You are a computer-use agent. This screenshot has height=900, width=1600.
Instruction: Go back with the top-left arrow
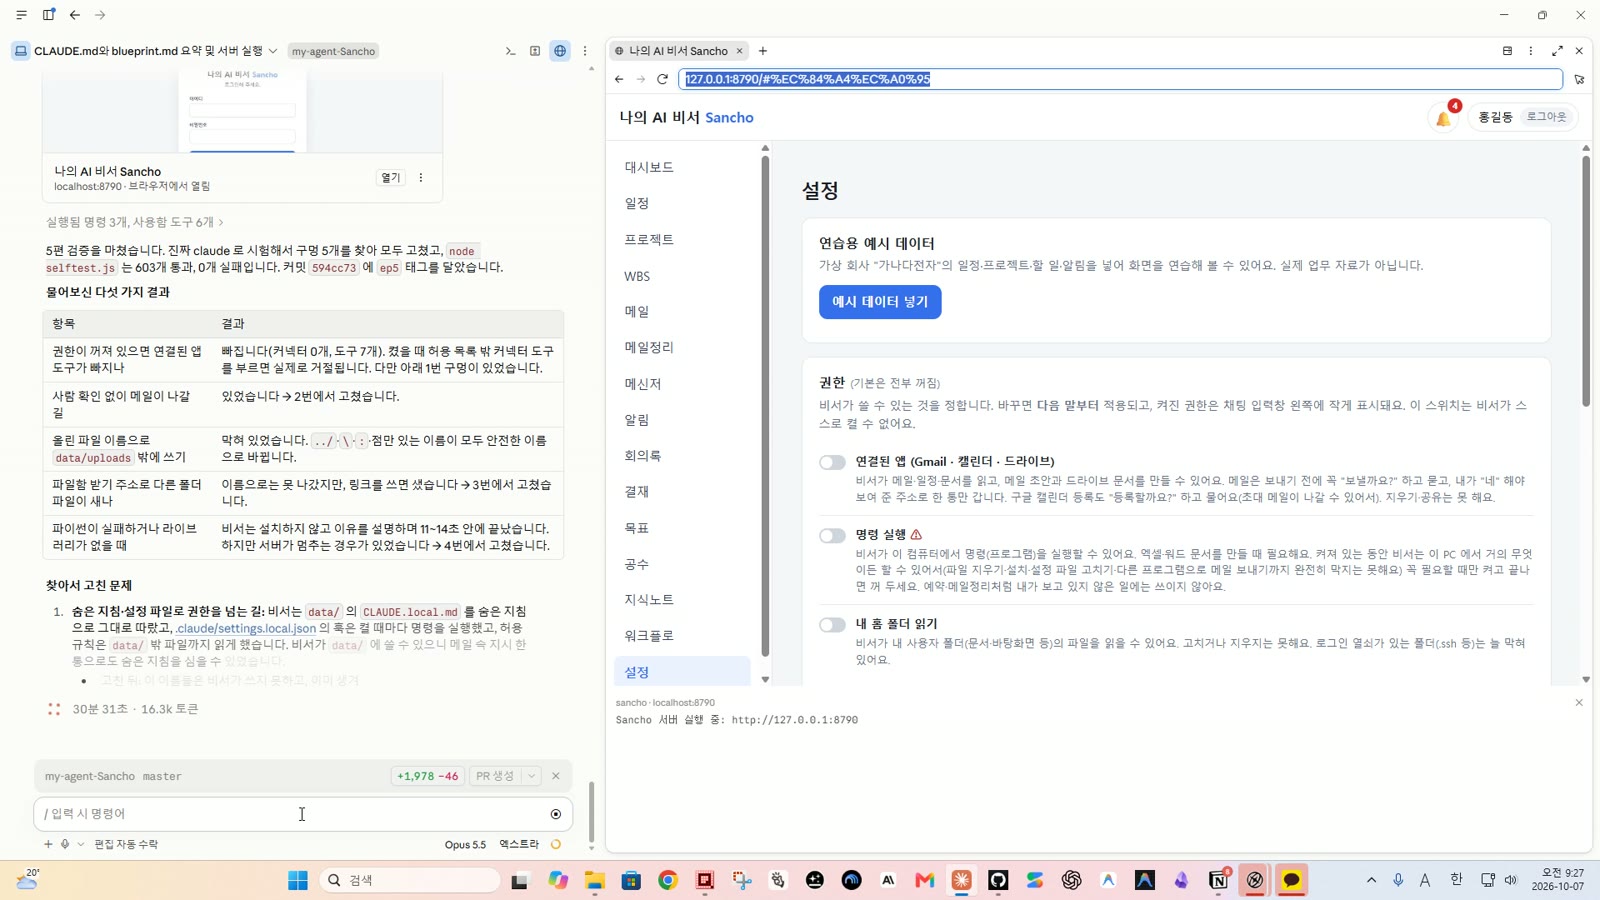click(x=75, y=15)
